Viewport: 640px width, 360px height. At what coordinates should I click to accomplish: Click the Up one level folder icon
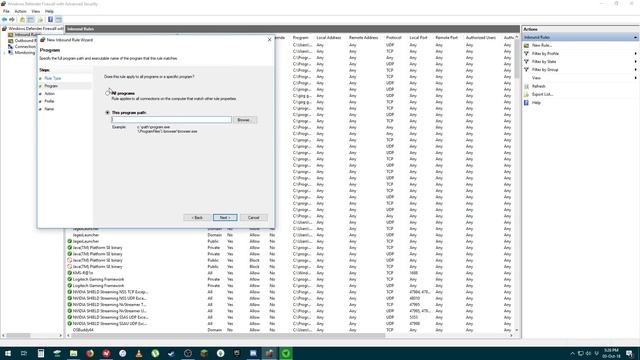click(x=22, y=20)
